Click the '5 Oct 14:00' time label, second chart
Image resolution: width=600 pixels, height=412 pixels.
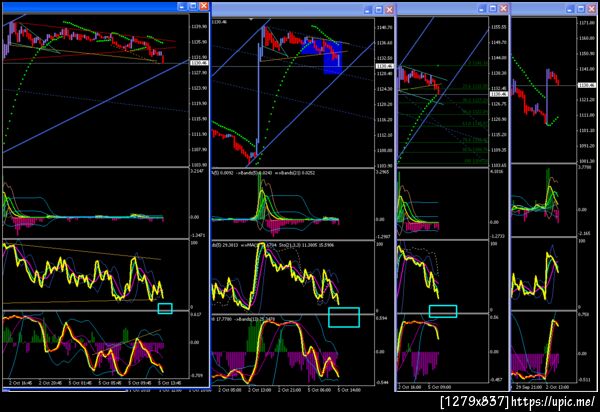(x=349, y=390)
